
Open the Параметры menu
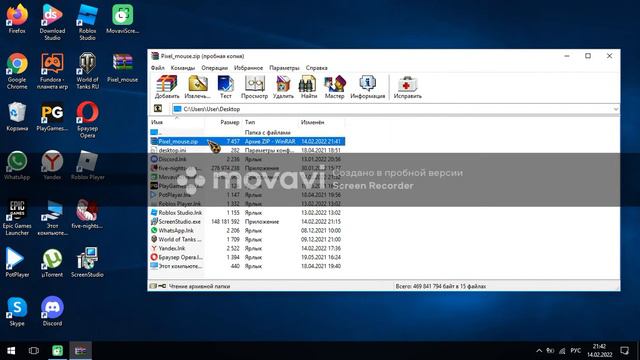pyautogui.click(x=284, y=68)
